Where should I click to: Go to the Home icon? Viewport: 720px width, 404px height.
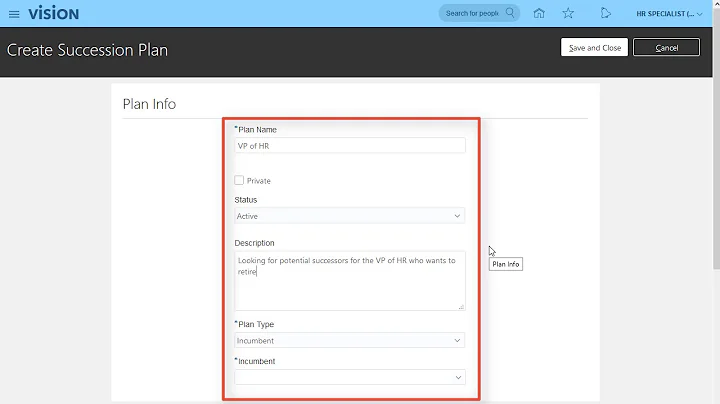(x=539, y=13)
